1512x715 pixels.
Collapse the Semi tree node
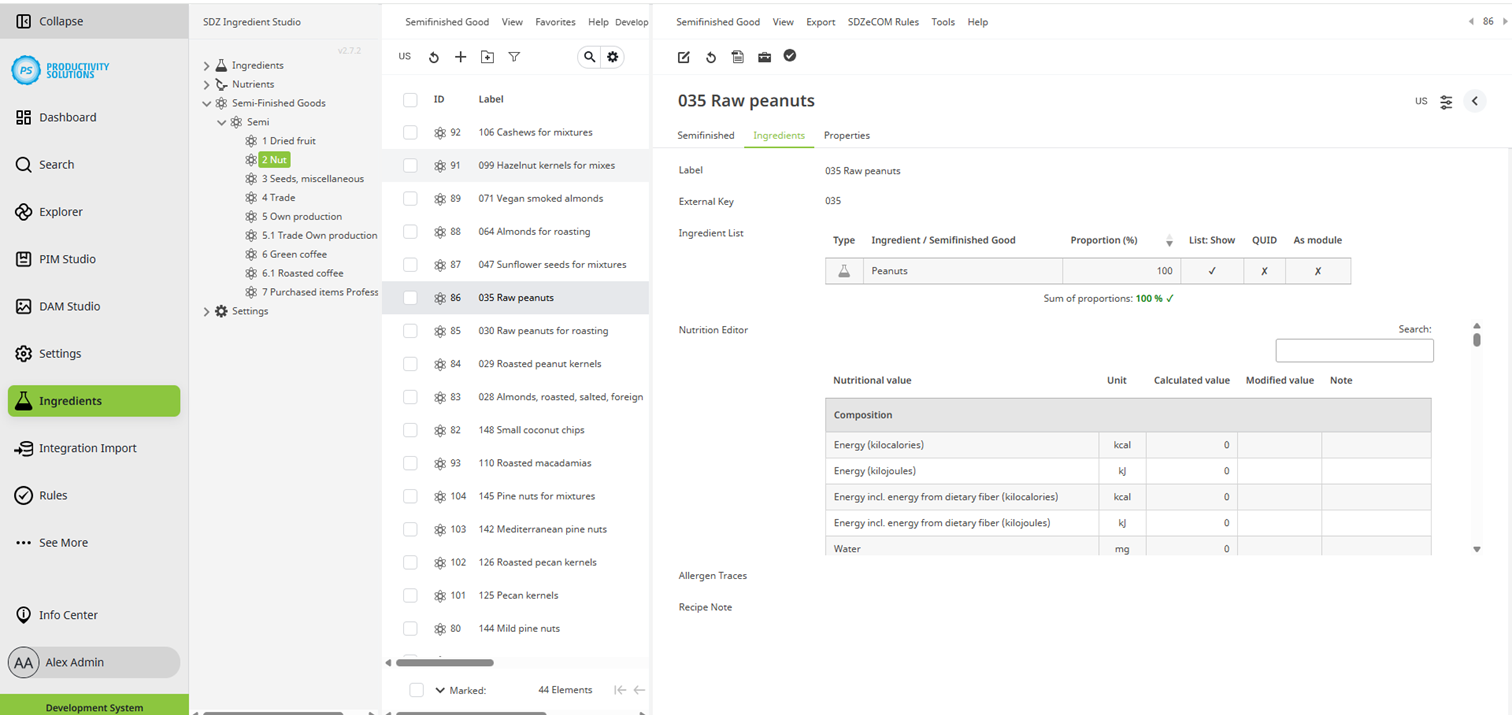point(222,122)
